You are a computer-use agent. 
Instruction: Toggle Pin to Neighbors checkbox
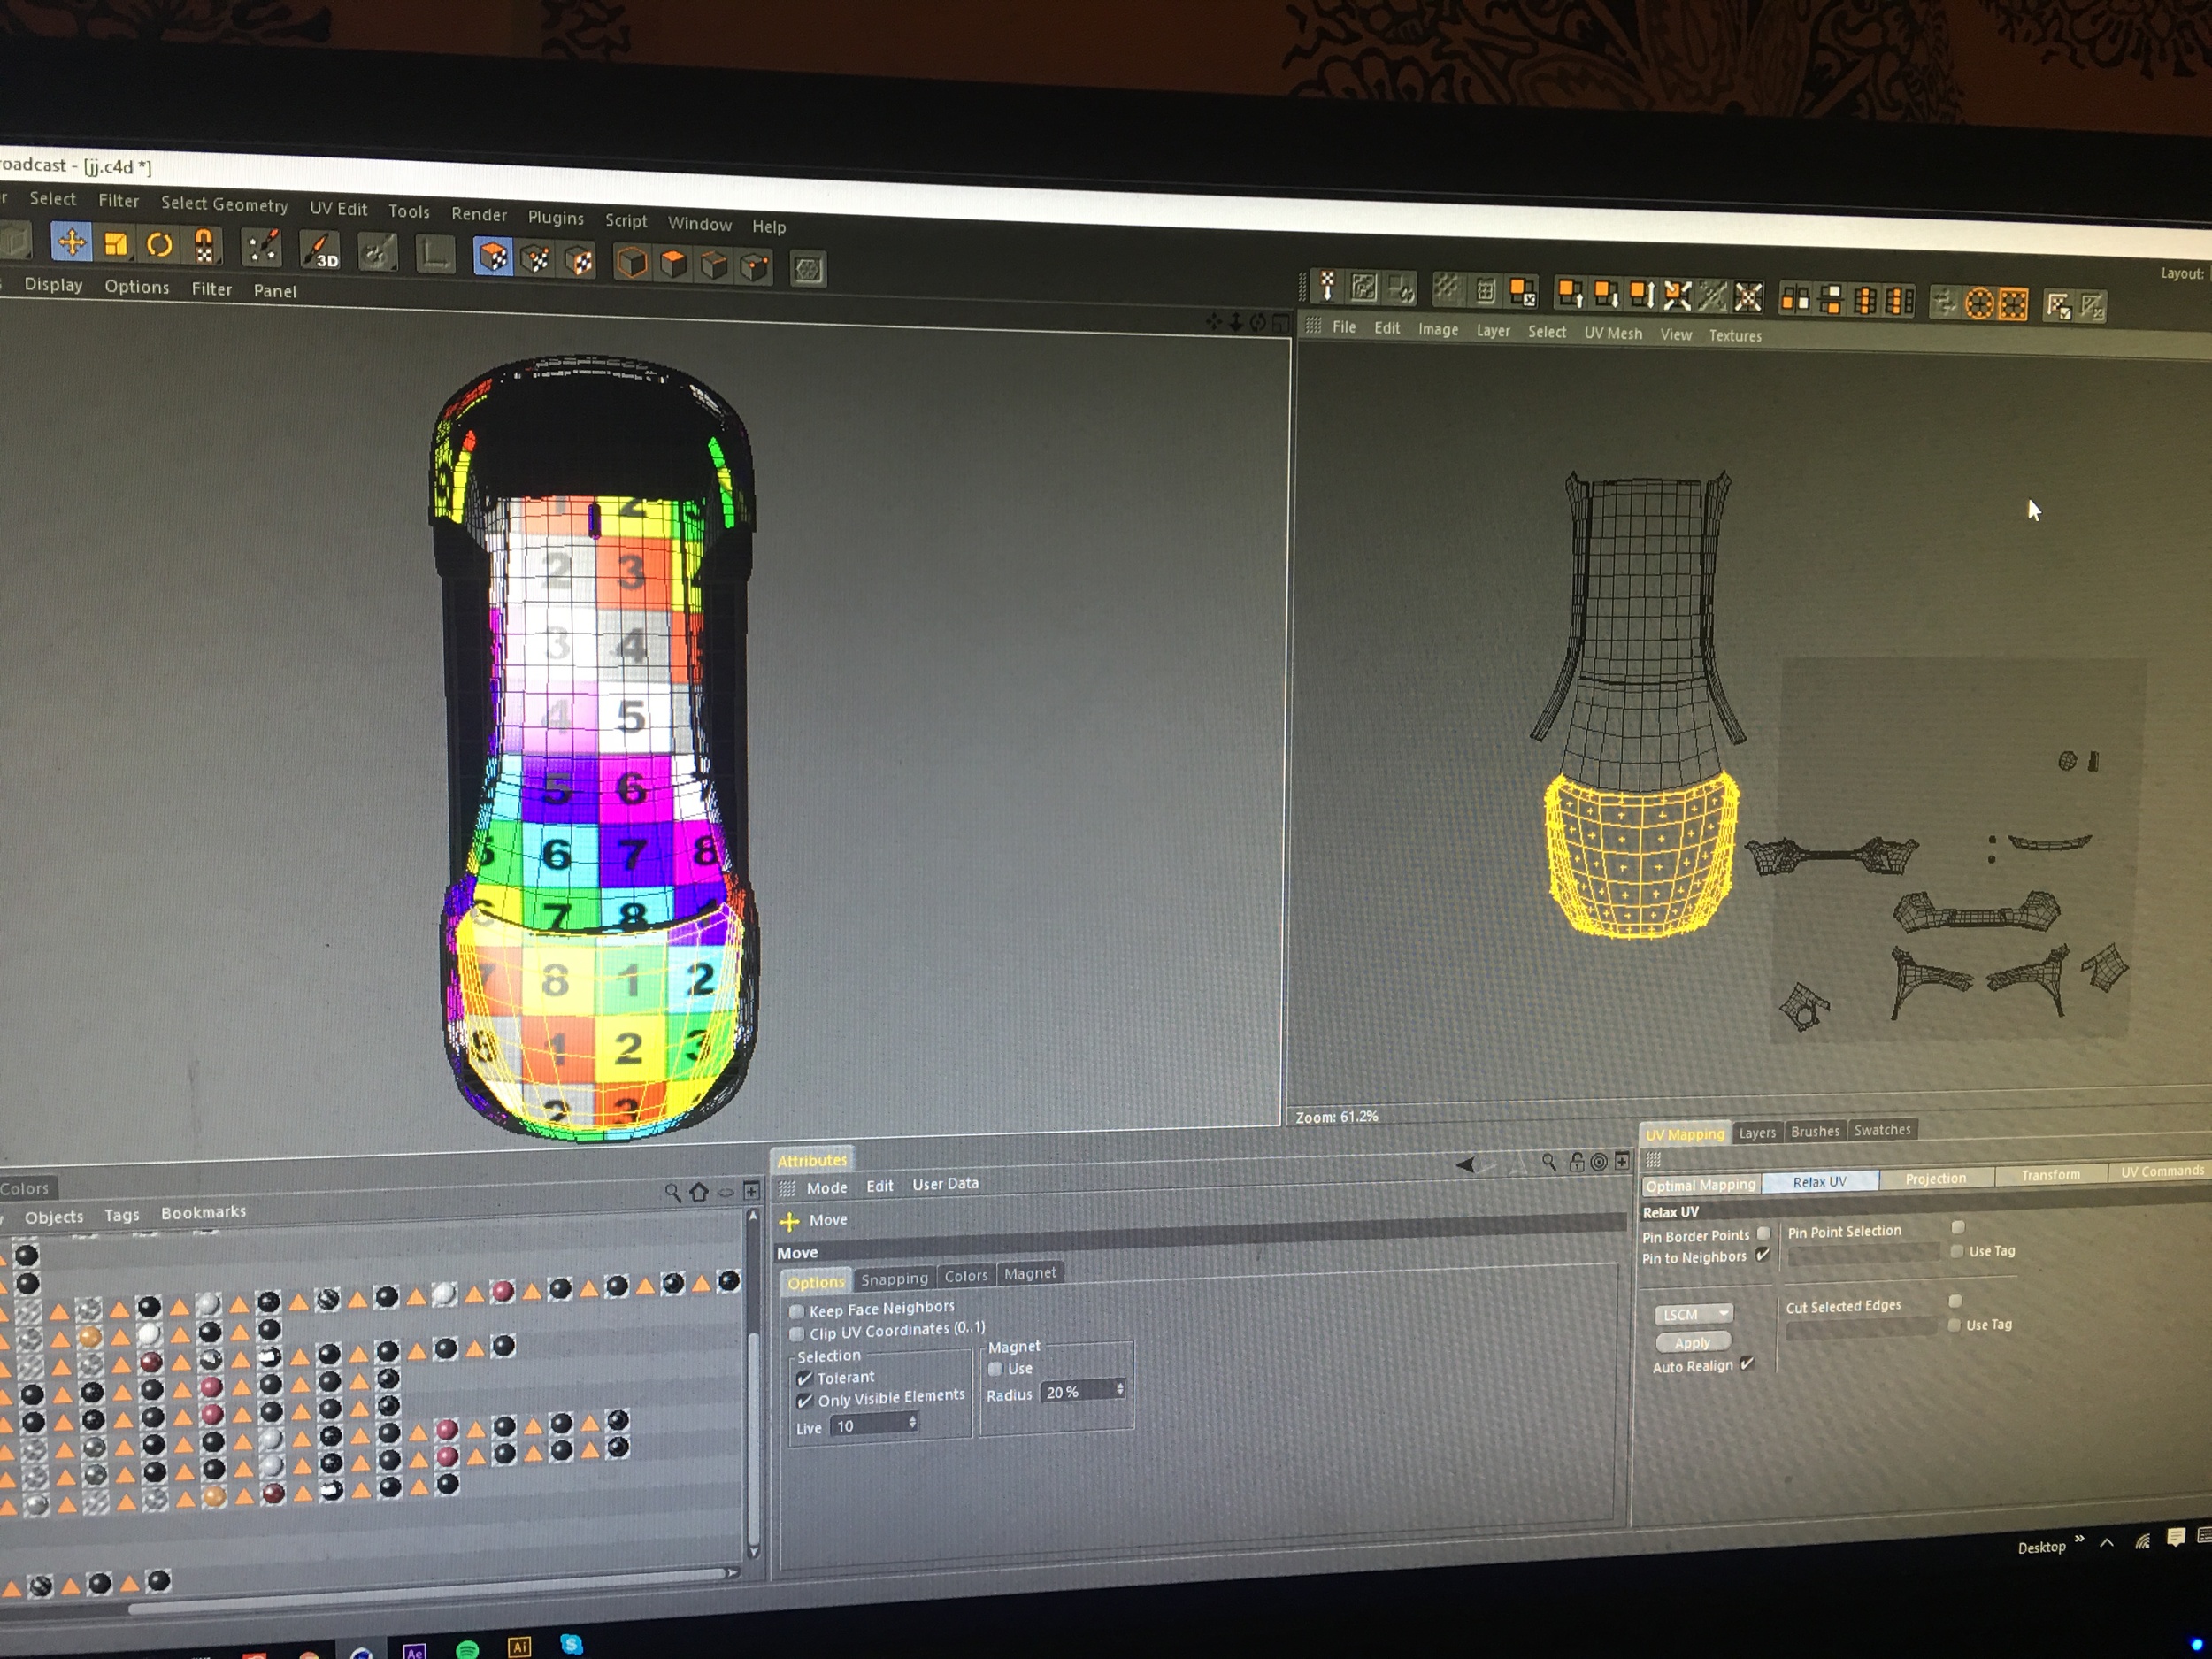(x=1763, y=1255)
